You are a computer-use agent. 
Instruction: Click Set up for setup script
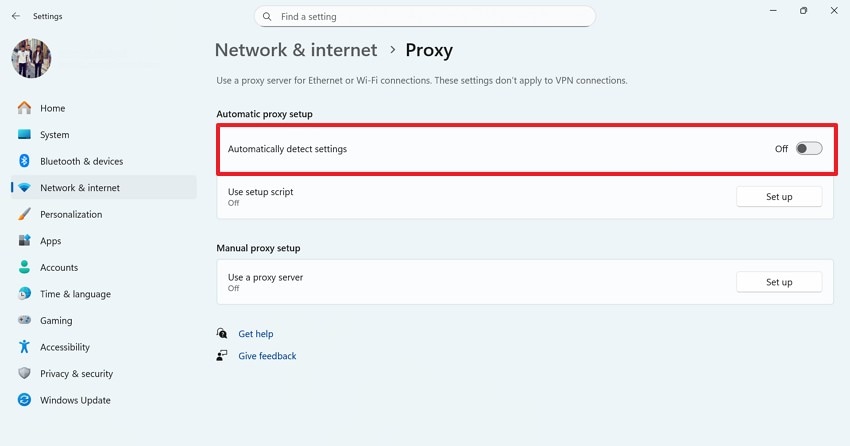[779, 197]
